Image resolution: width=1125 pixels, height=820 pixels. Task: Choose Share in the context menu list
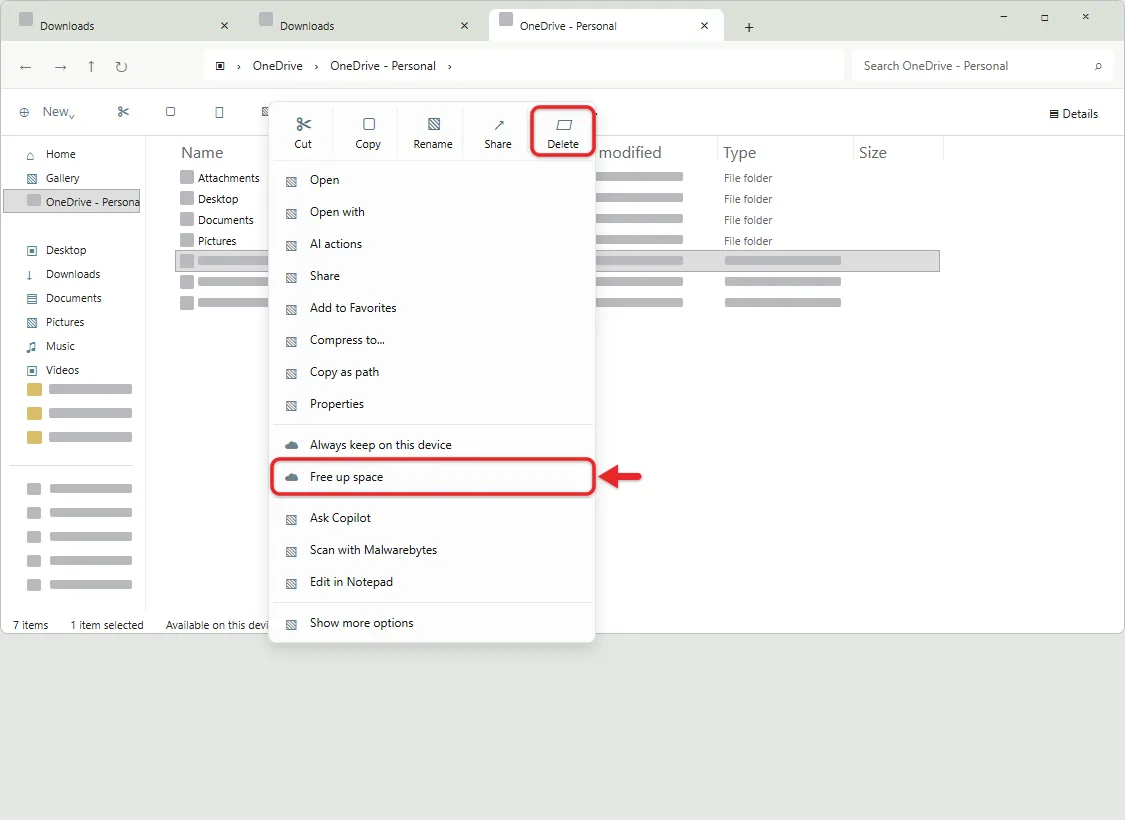(x=433, y=276)
